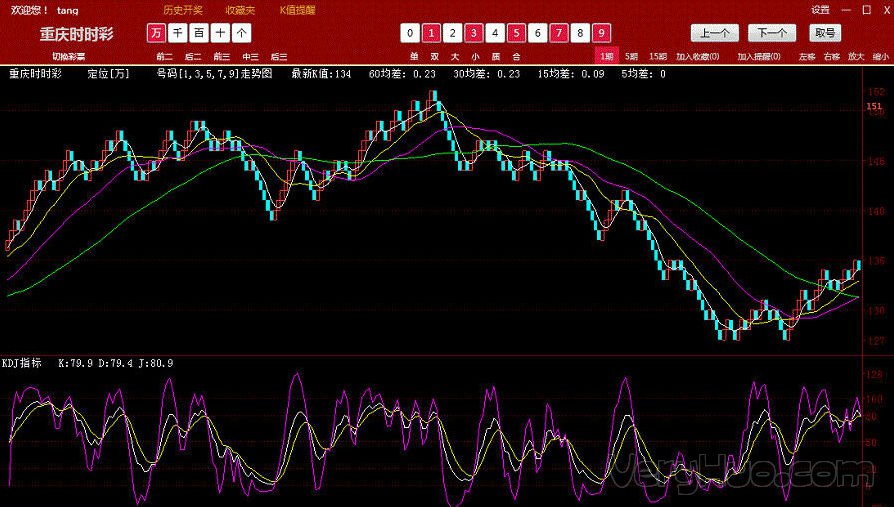Select the 单 odd-number filter
The width and height of the screenshot is (894, 507).
coord(414,57)
